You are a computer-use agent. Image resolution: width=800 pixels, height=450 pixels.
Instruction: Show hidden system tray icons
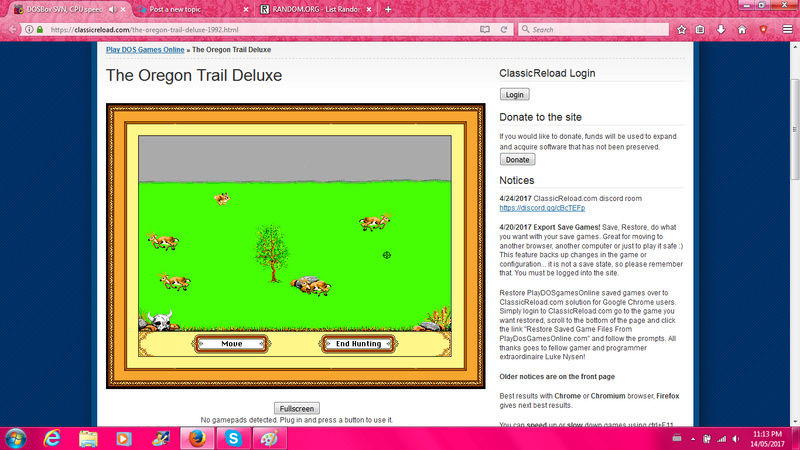point(693,439)
